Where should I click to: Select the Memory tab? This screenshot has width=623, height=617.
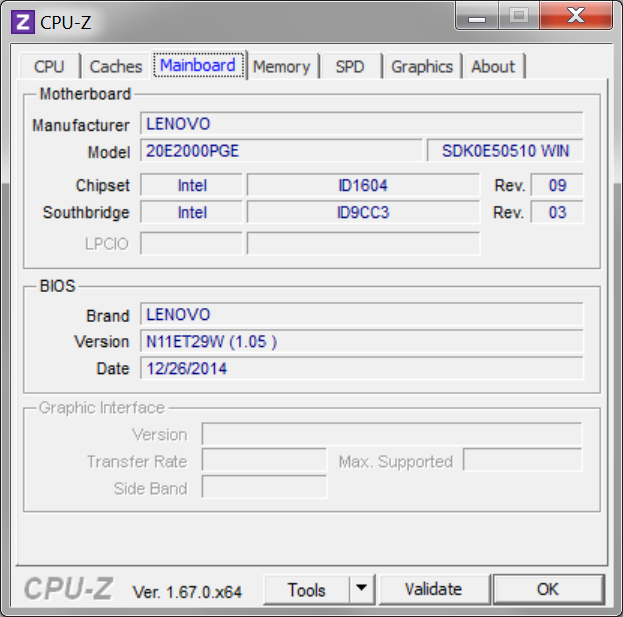click(x=281, y=67)
